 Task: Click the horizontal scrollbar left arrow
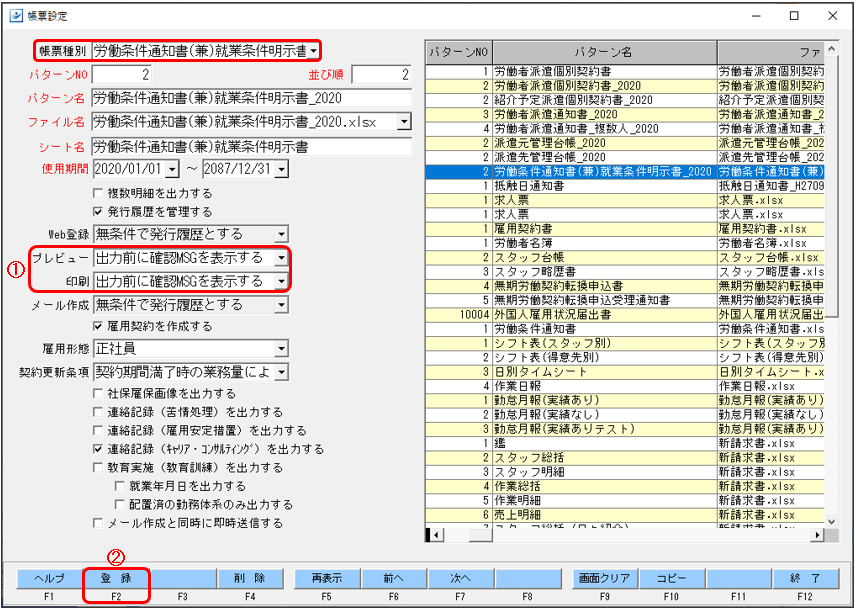[x=435, y=535]
